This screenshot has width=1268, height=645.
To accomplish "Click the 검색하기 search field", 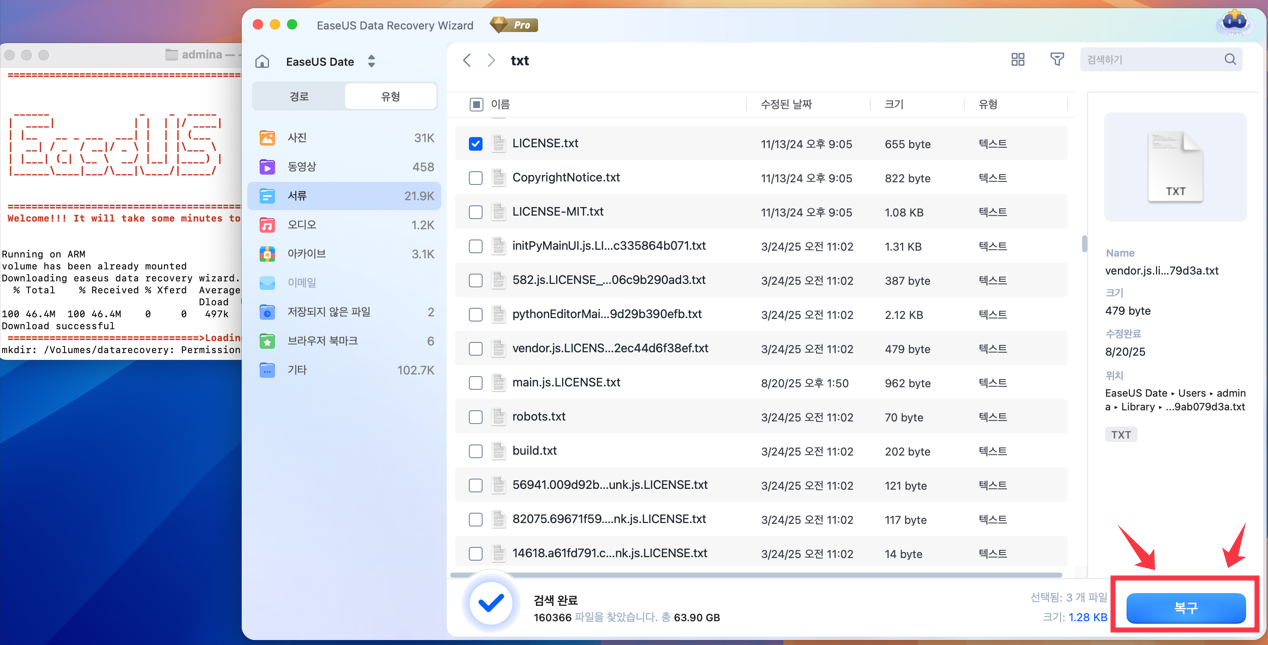I will (x=1150, y=60).
